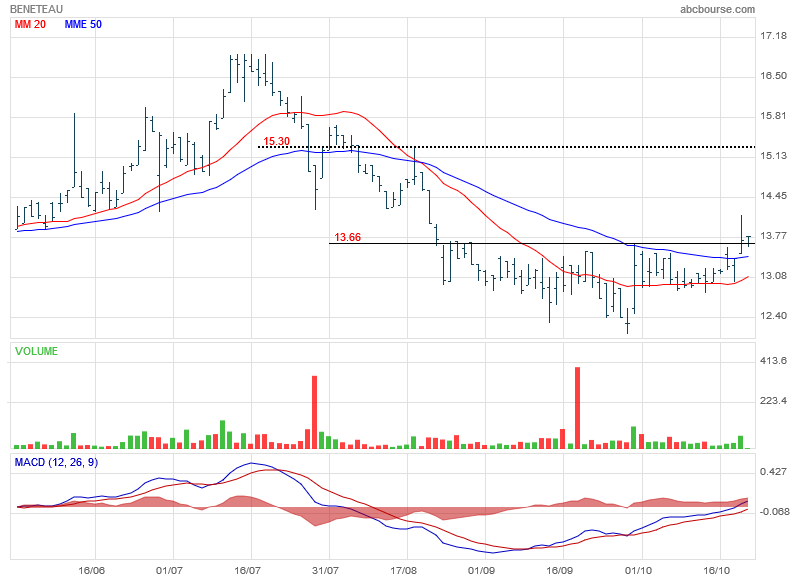Image resolution: width=800 pixels, height=580 pixels.
Task: Click the 14.45 price axis value
Action: (773, 196)
